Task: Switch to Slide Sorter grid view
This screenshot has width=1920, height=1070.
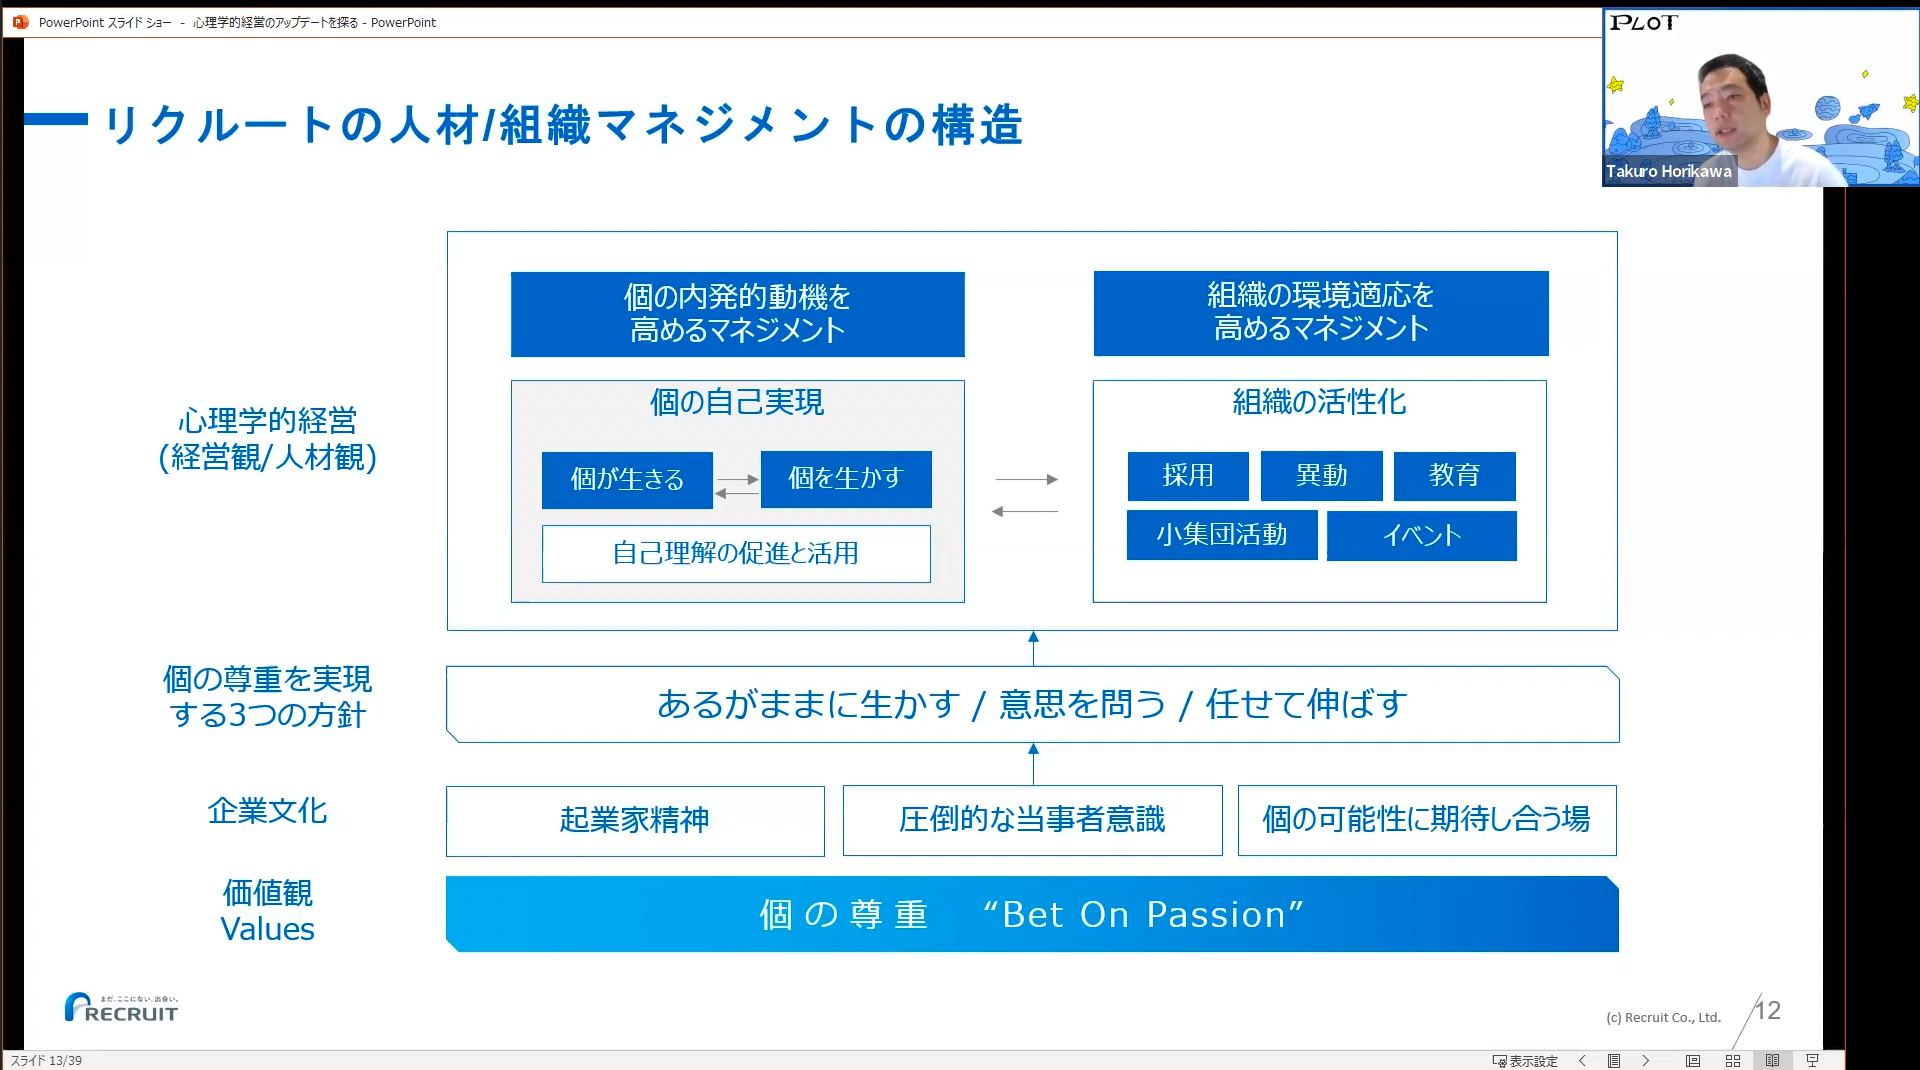Action: click(x=1733, y=1061)
